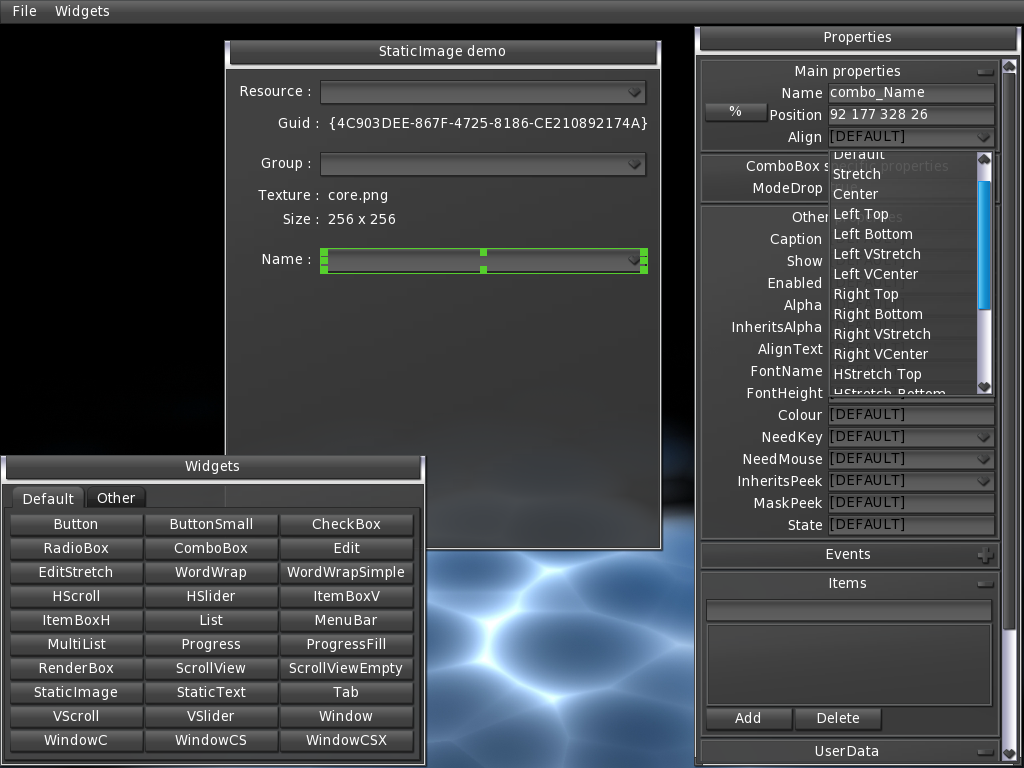The image size is (1024, 768).
Task: Open the Group combo box
Action: coord(634,165)
